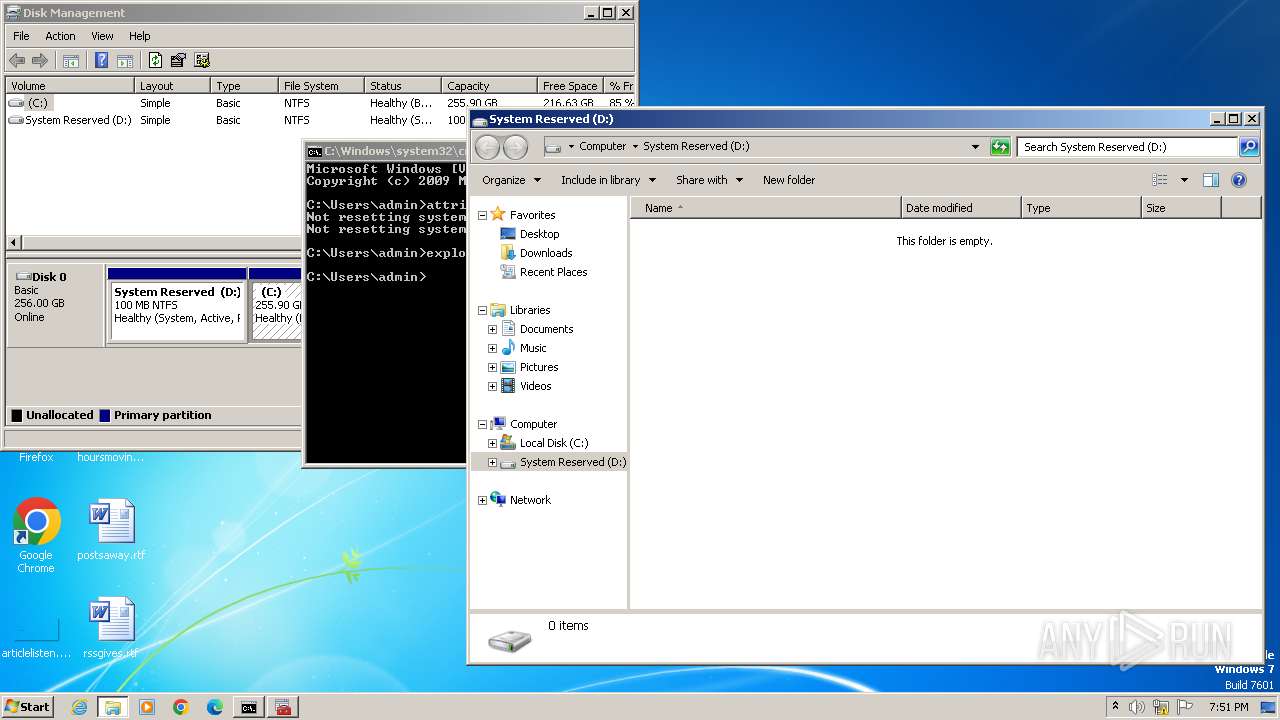The width and height of the screenshot is (1280, 720).
Task: Select rssgives.rtf on the desktop
Action: pos(111,628)
